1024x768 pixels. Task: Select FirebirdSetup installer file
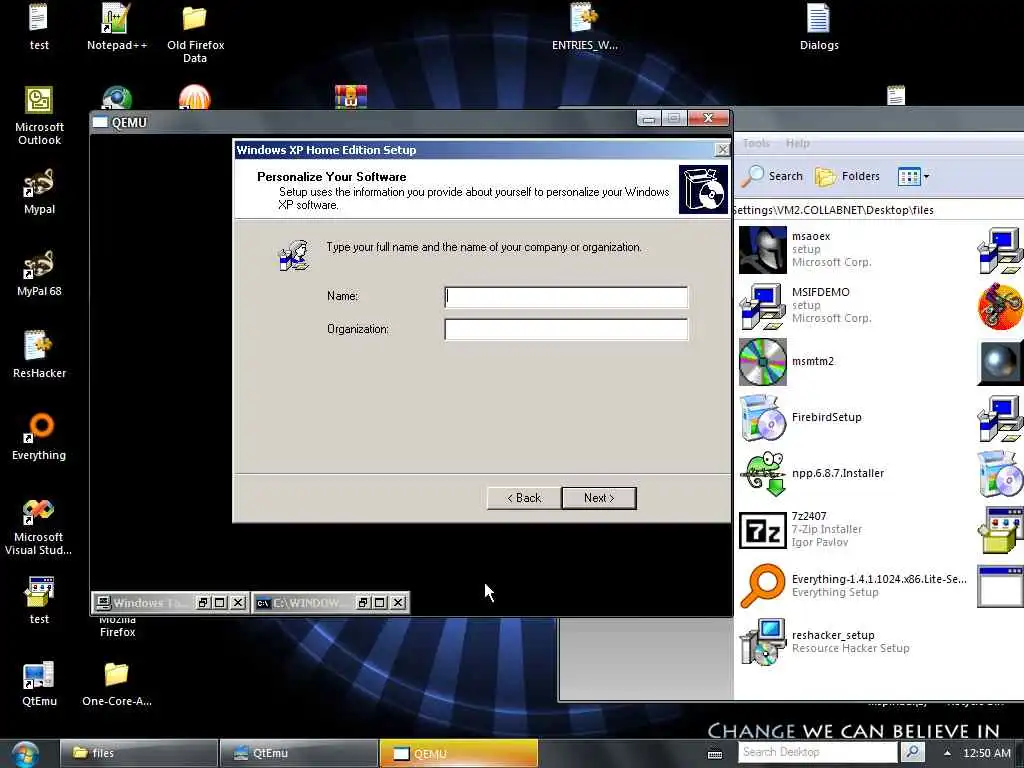[x=801, y=417]
